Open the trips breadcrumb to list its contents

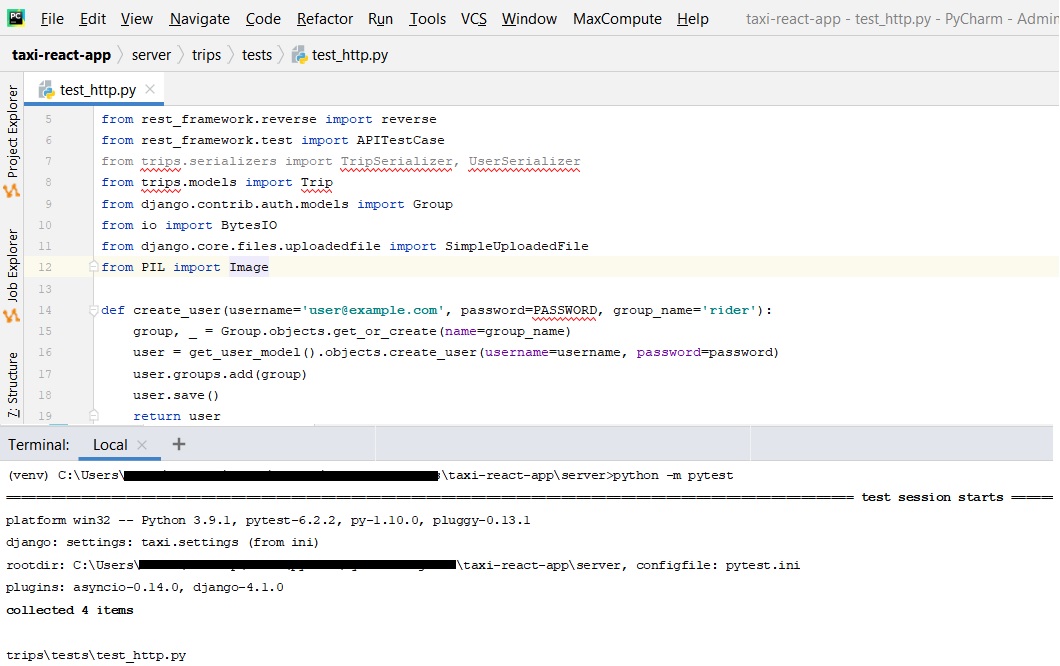coord(206,55)
